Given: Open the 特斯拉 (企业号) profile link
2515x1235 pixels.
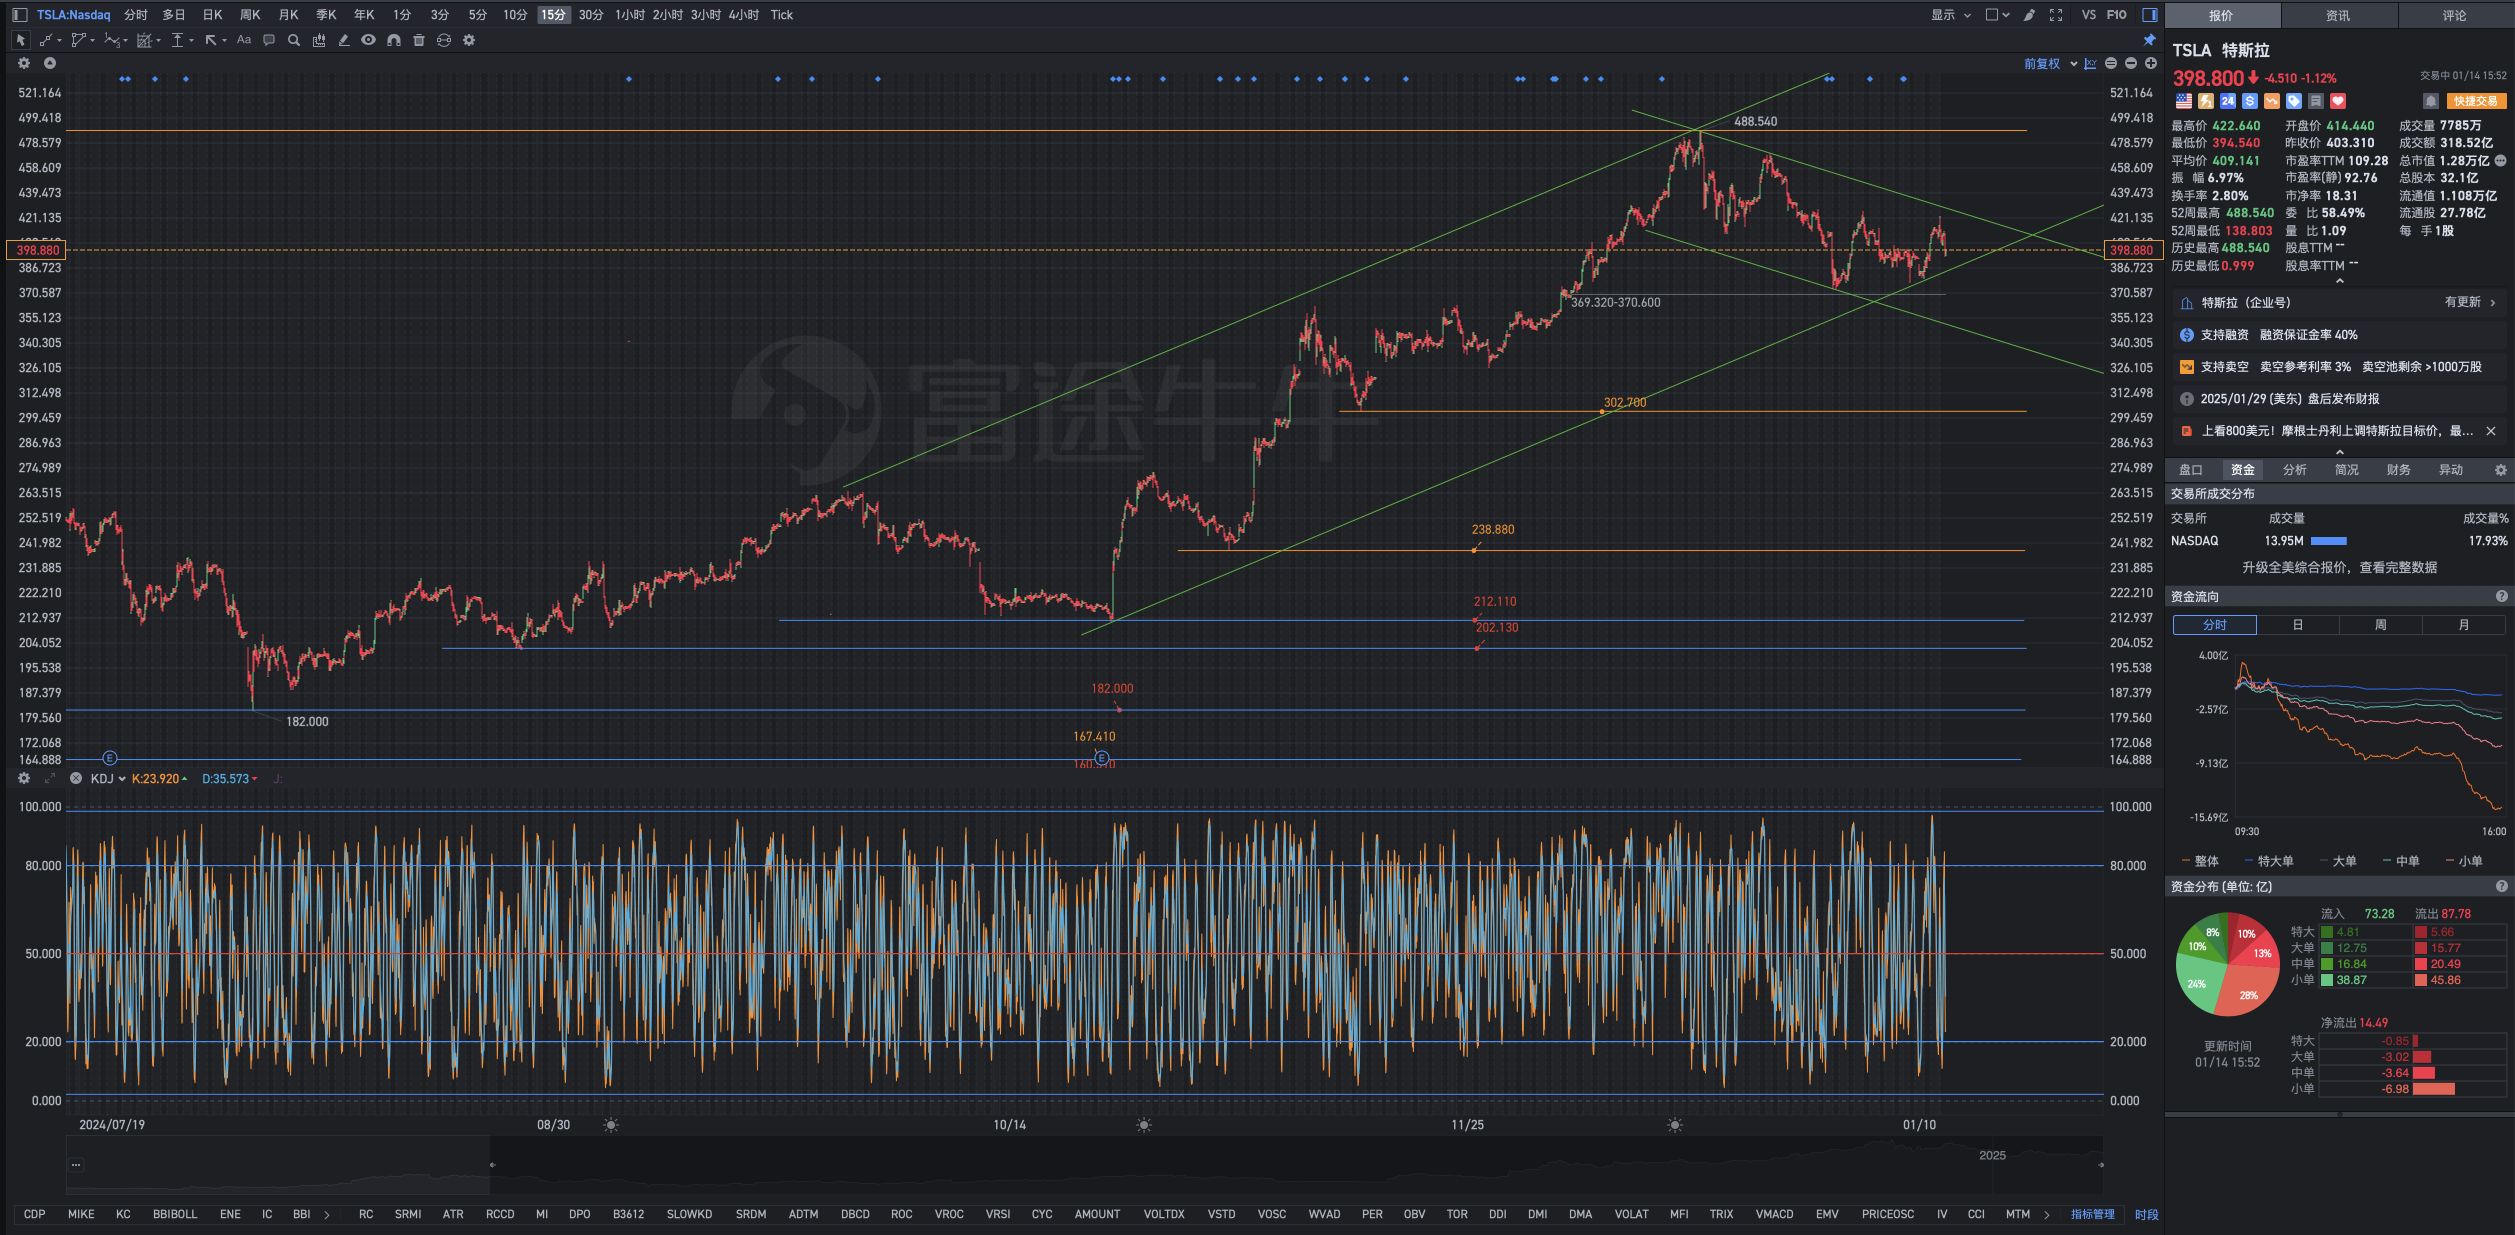Looking at the screenshot, I should 2339,302.
